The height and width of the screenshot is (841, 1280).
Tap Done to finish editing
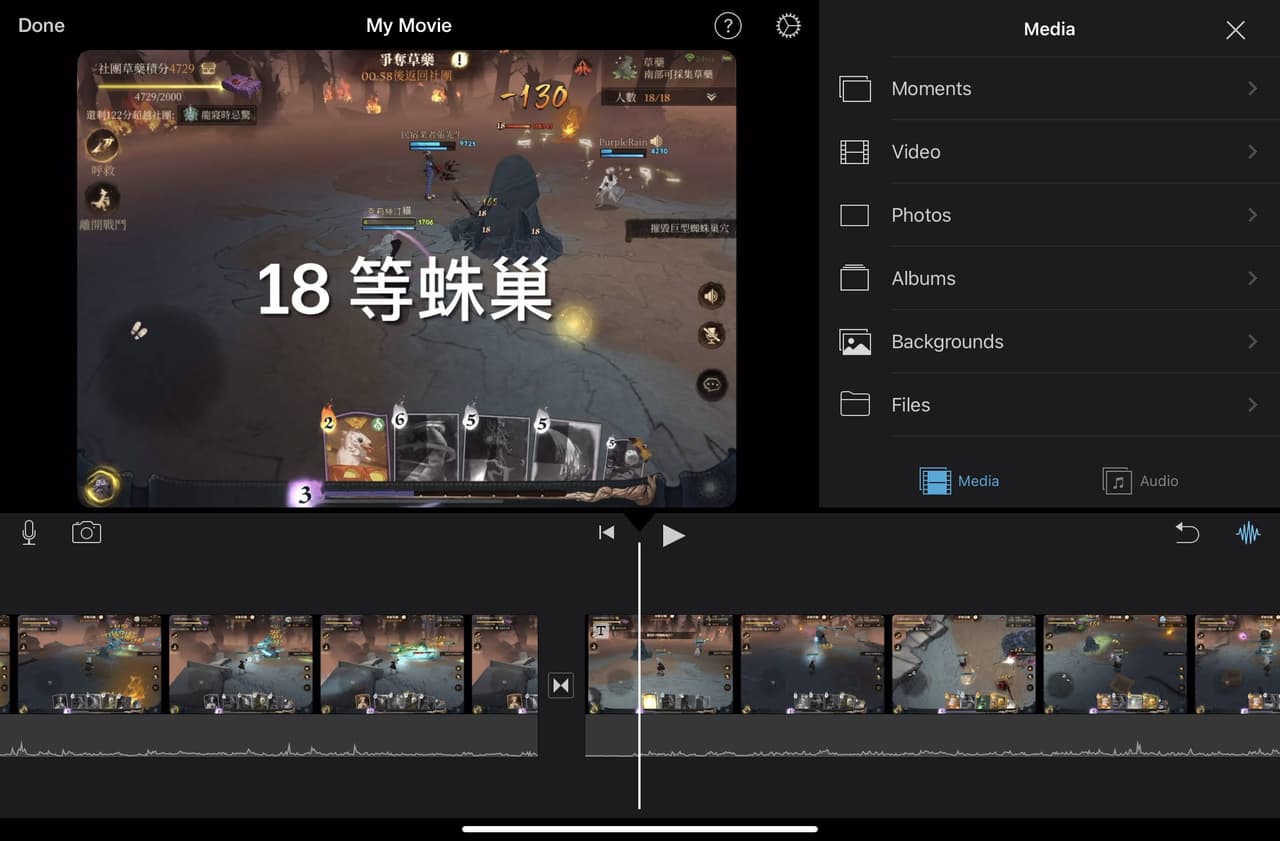pos(41,25)
